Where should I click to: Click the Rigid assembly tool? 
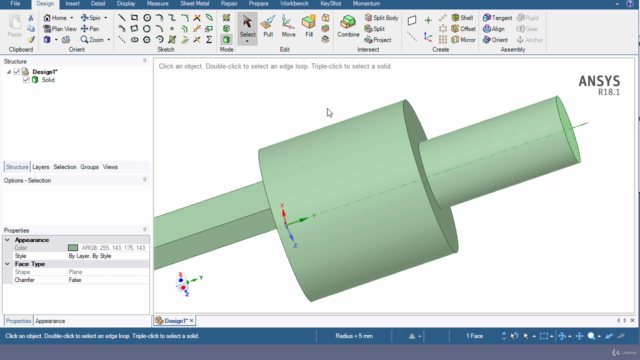(x=527, y=18)
